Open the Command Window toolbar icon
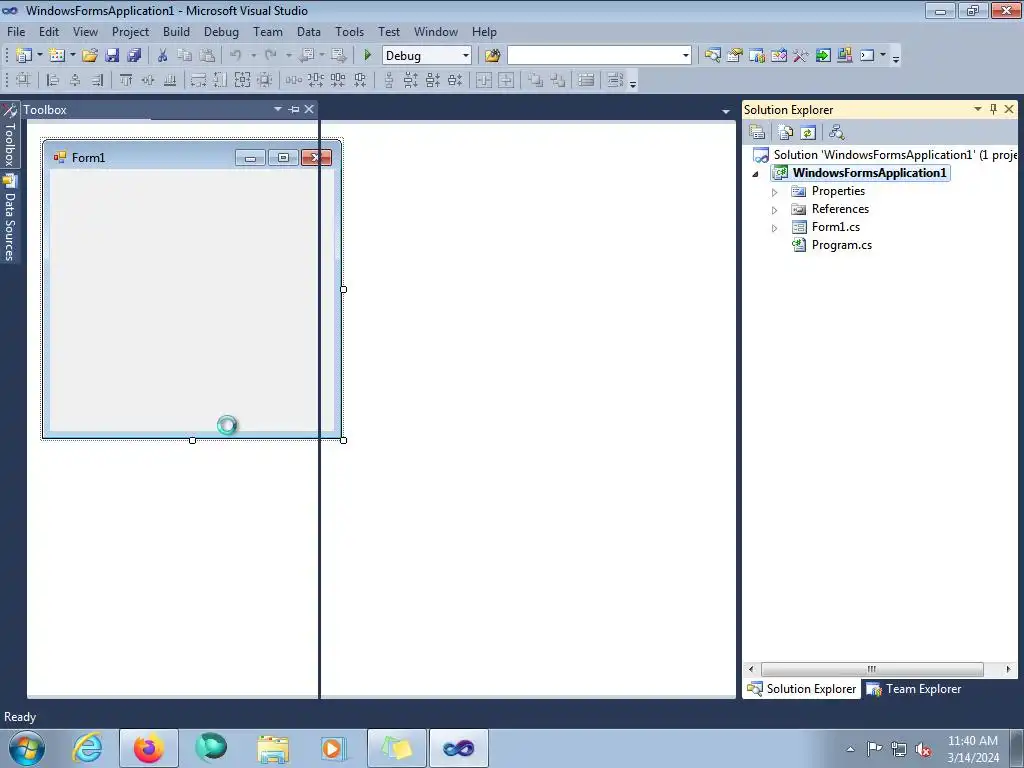This screenshot has height=768, width=1024. click(867, 56)
